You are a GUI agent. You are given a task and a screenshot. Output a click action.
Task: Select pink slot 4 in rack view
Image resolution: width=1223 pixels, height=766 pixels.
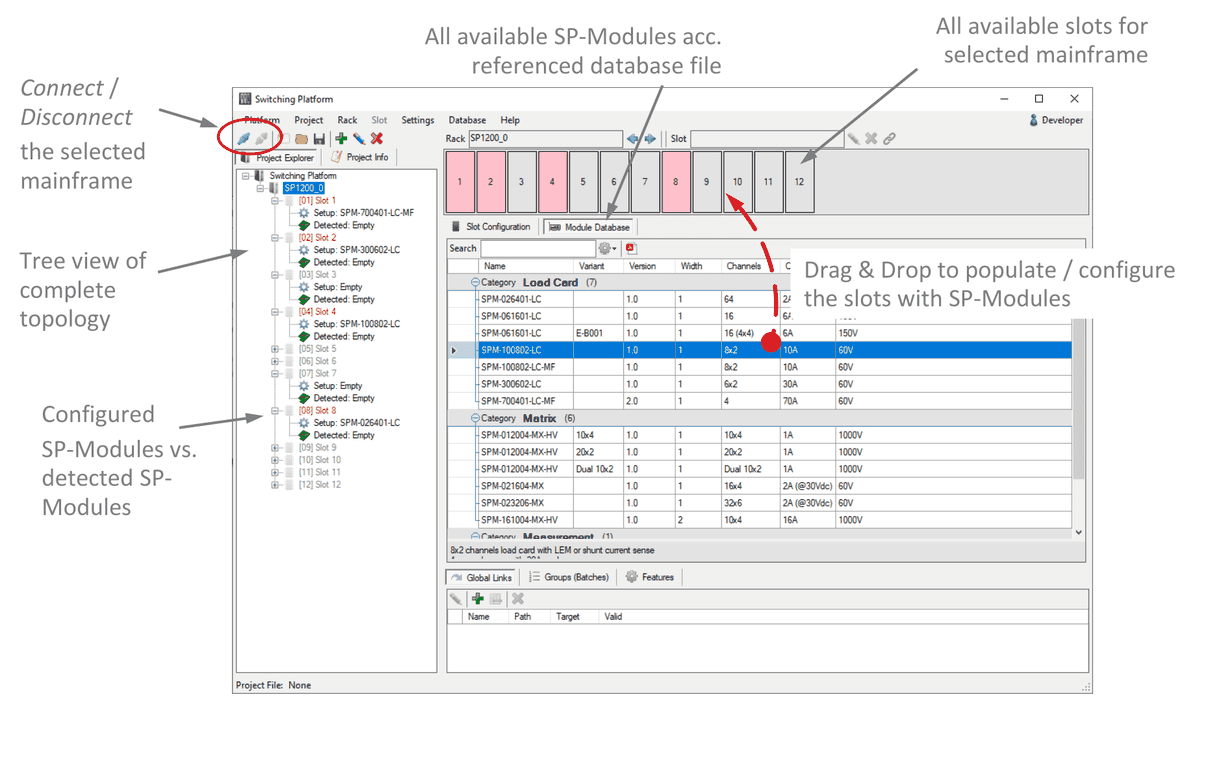pos(552,181)
